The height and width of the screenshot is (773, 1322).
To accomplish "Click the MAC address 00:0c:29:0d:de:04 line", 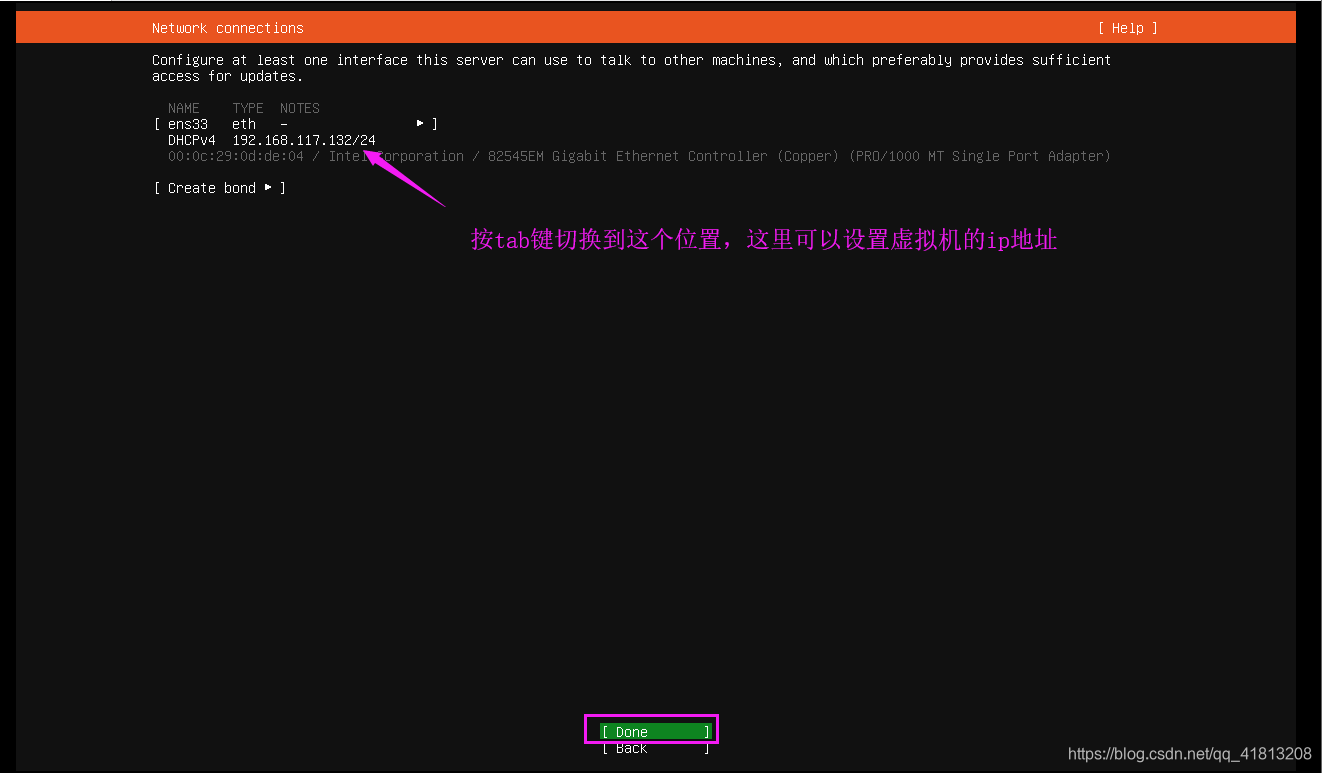I will point(639,156).
